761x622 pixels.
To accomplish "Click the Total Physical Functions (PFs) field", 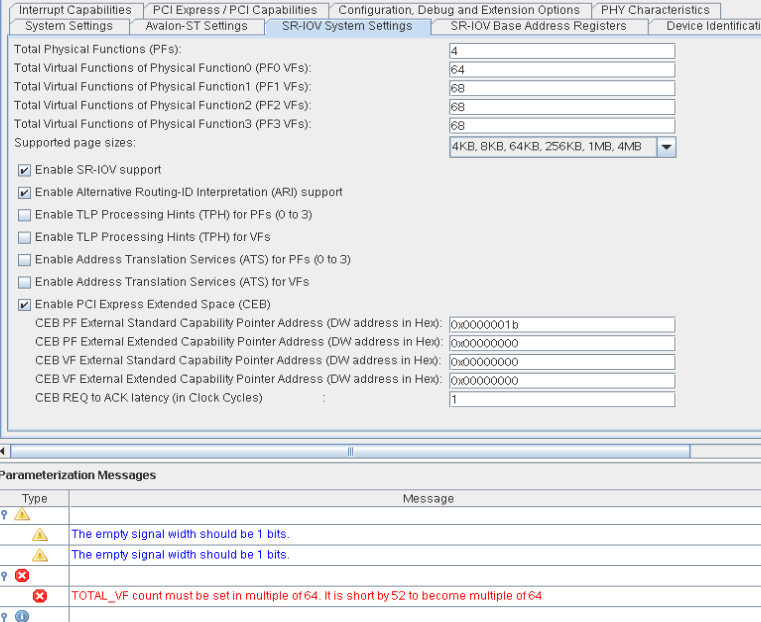I will coord(562,51).
